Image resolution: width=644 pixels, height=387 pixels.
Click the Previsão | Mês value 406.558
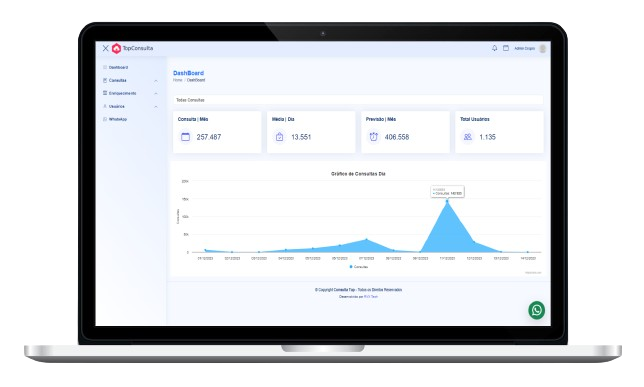[x=397, y=137]
